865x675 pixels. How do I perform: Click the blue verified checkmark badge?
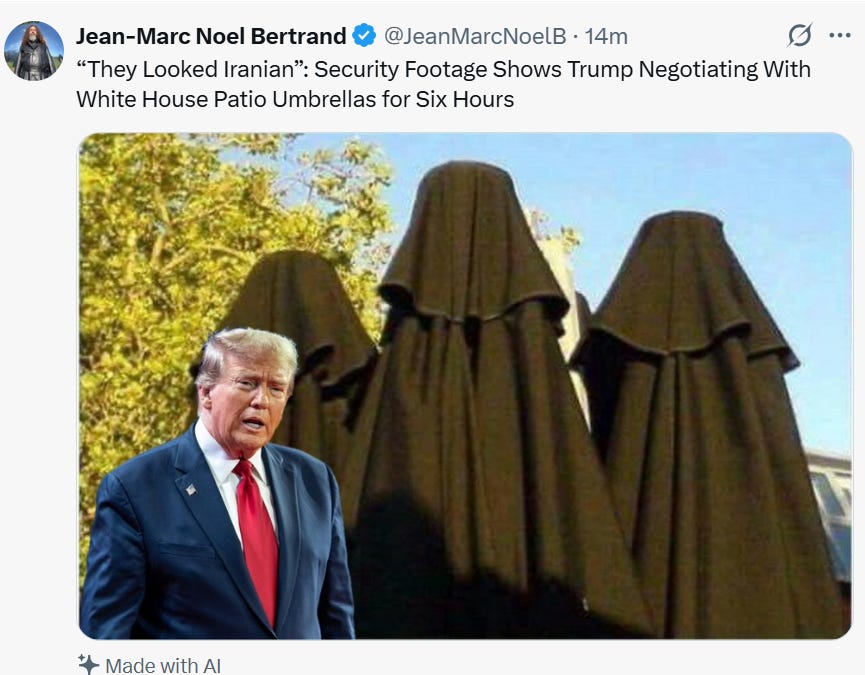click(364, 36)
